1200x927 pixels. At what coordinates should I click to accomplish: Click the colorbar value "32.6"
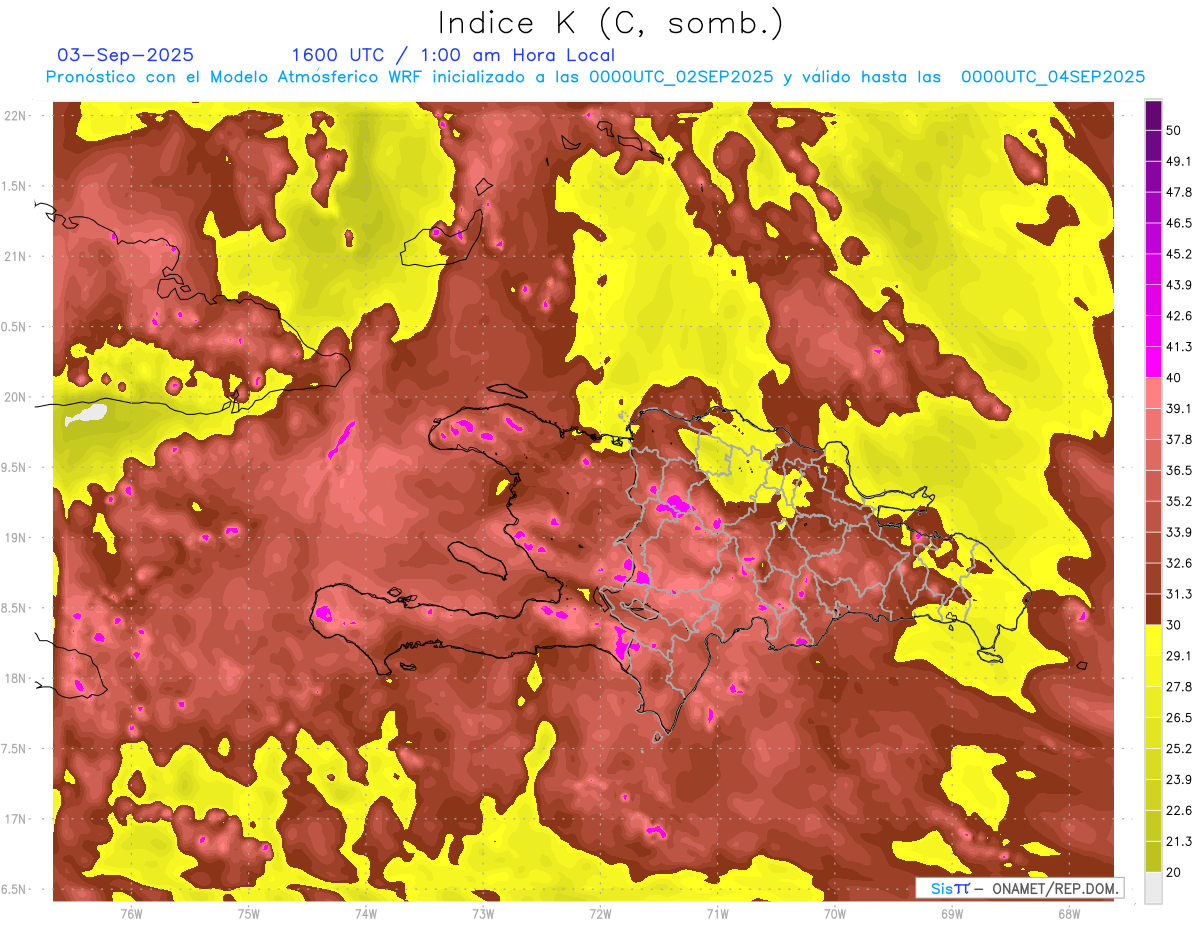[x=1178, y=563]
